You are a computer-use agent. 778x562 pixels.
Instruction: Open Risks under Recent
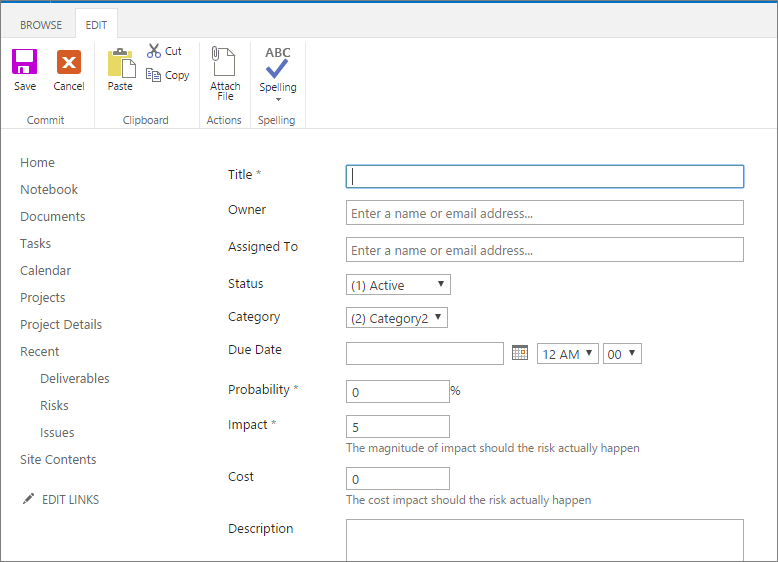pyautogui.click(x=55, y=406)
